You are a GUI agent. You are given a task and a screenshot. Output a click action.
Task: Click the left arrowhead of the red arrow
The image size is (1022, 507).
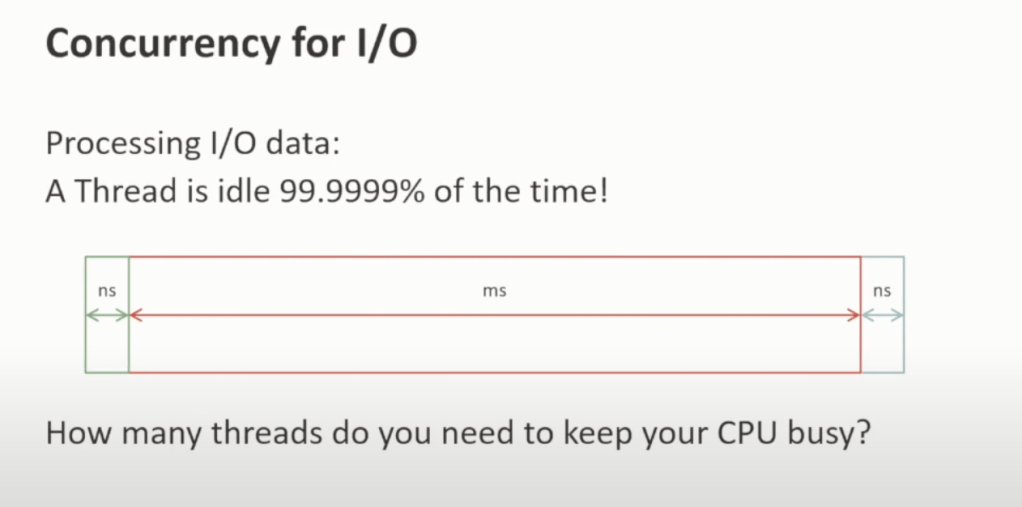click(137, 315)
